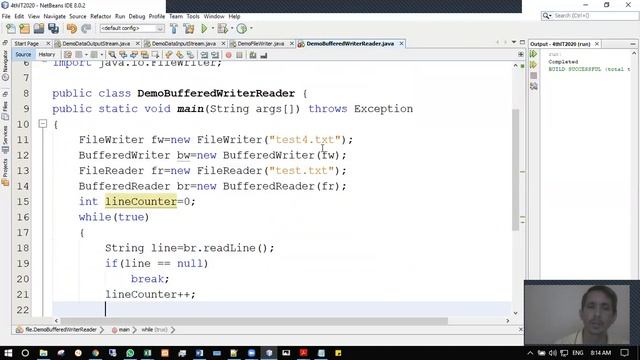Screen dimensions: 640x360
Task: Switch to DemoDataInputStream.java tab
Action: pyautogui.click(x=184, y=44)
